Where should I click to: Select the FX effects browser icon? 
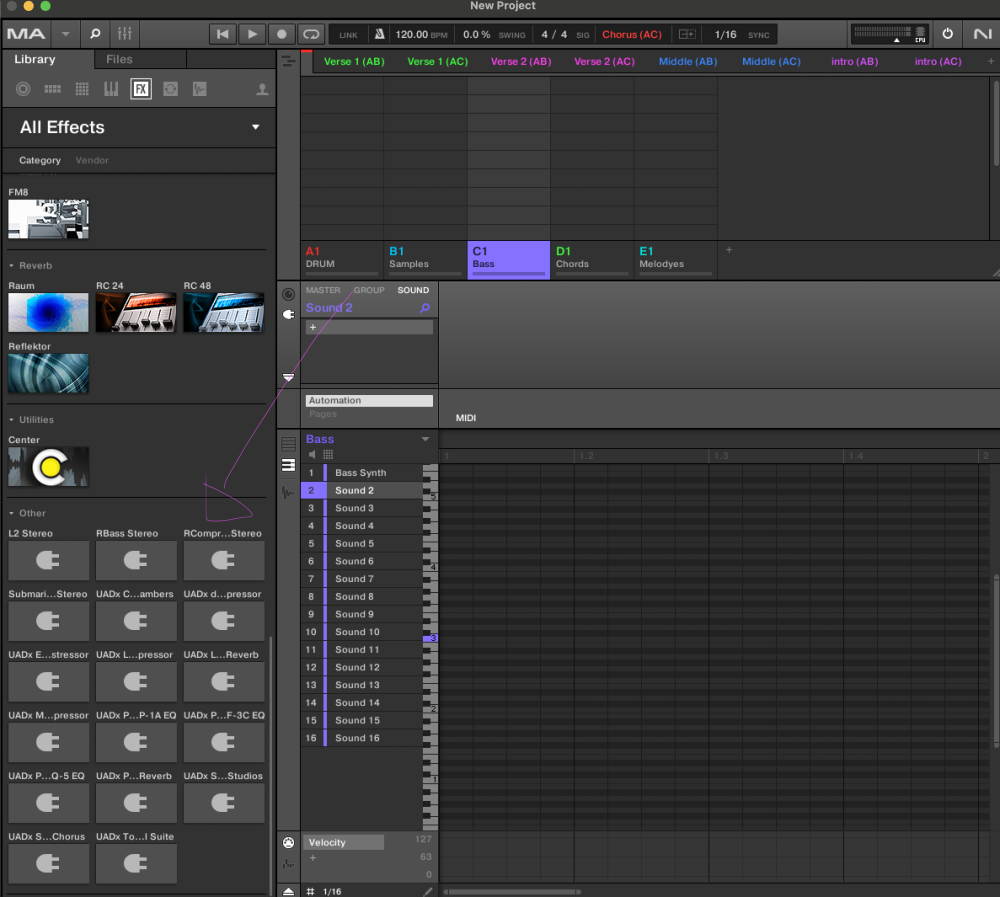141,89
